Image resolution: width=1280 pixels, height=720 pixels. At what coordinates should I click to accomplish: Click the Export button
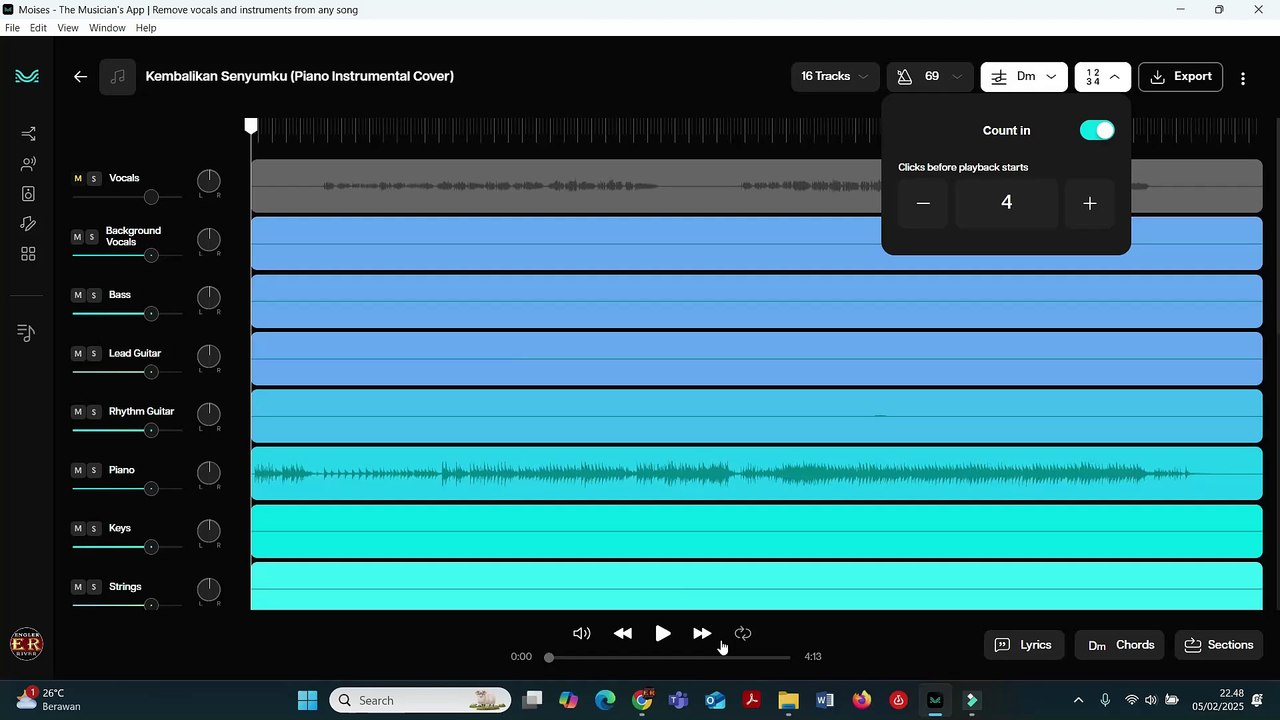click(1181, 77)
